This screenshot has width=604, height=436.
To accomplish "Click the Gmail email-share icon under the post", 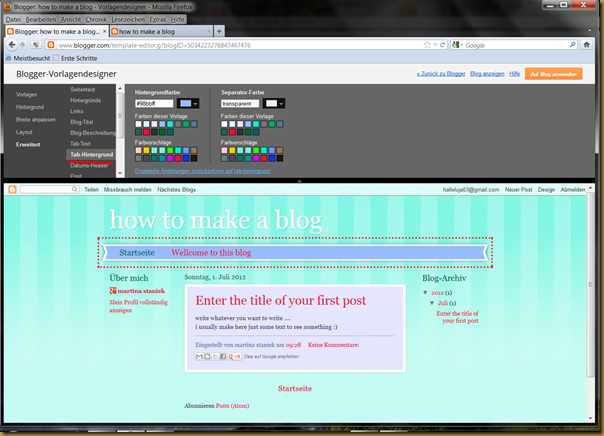I will coord(199,357).
